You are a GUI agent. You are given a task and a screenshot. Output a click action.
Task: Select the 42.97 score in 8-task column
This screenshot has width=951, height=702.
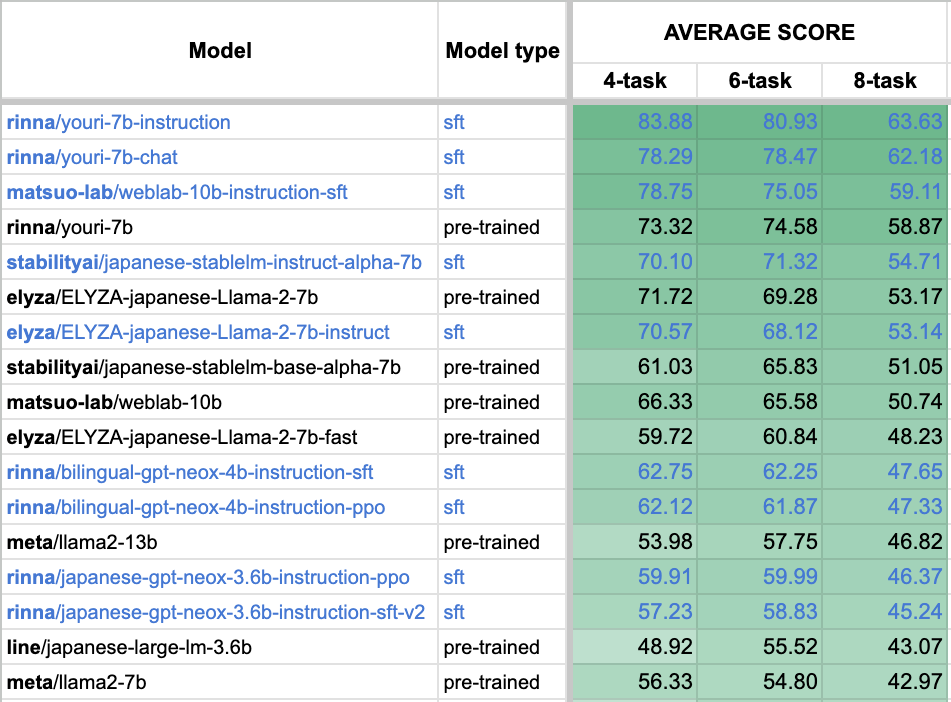(x=914, y=682)
